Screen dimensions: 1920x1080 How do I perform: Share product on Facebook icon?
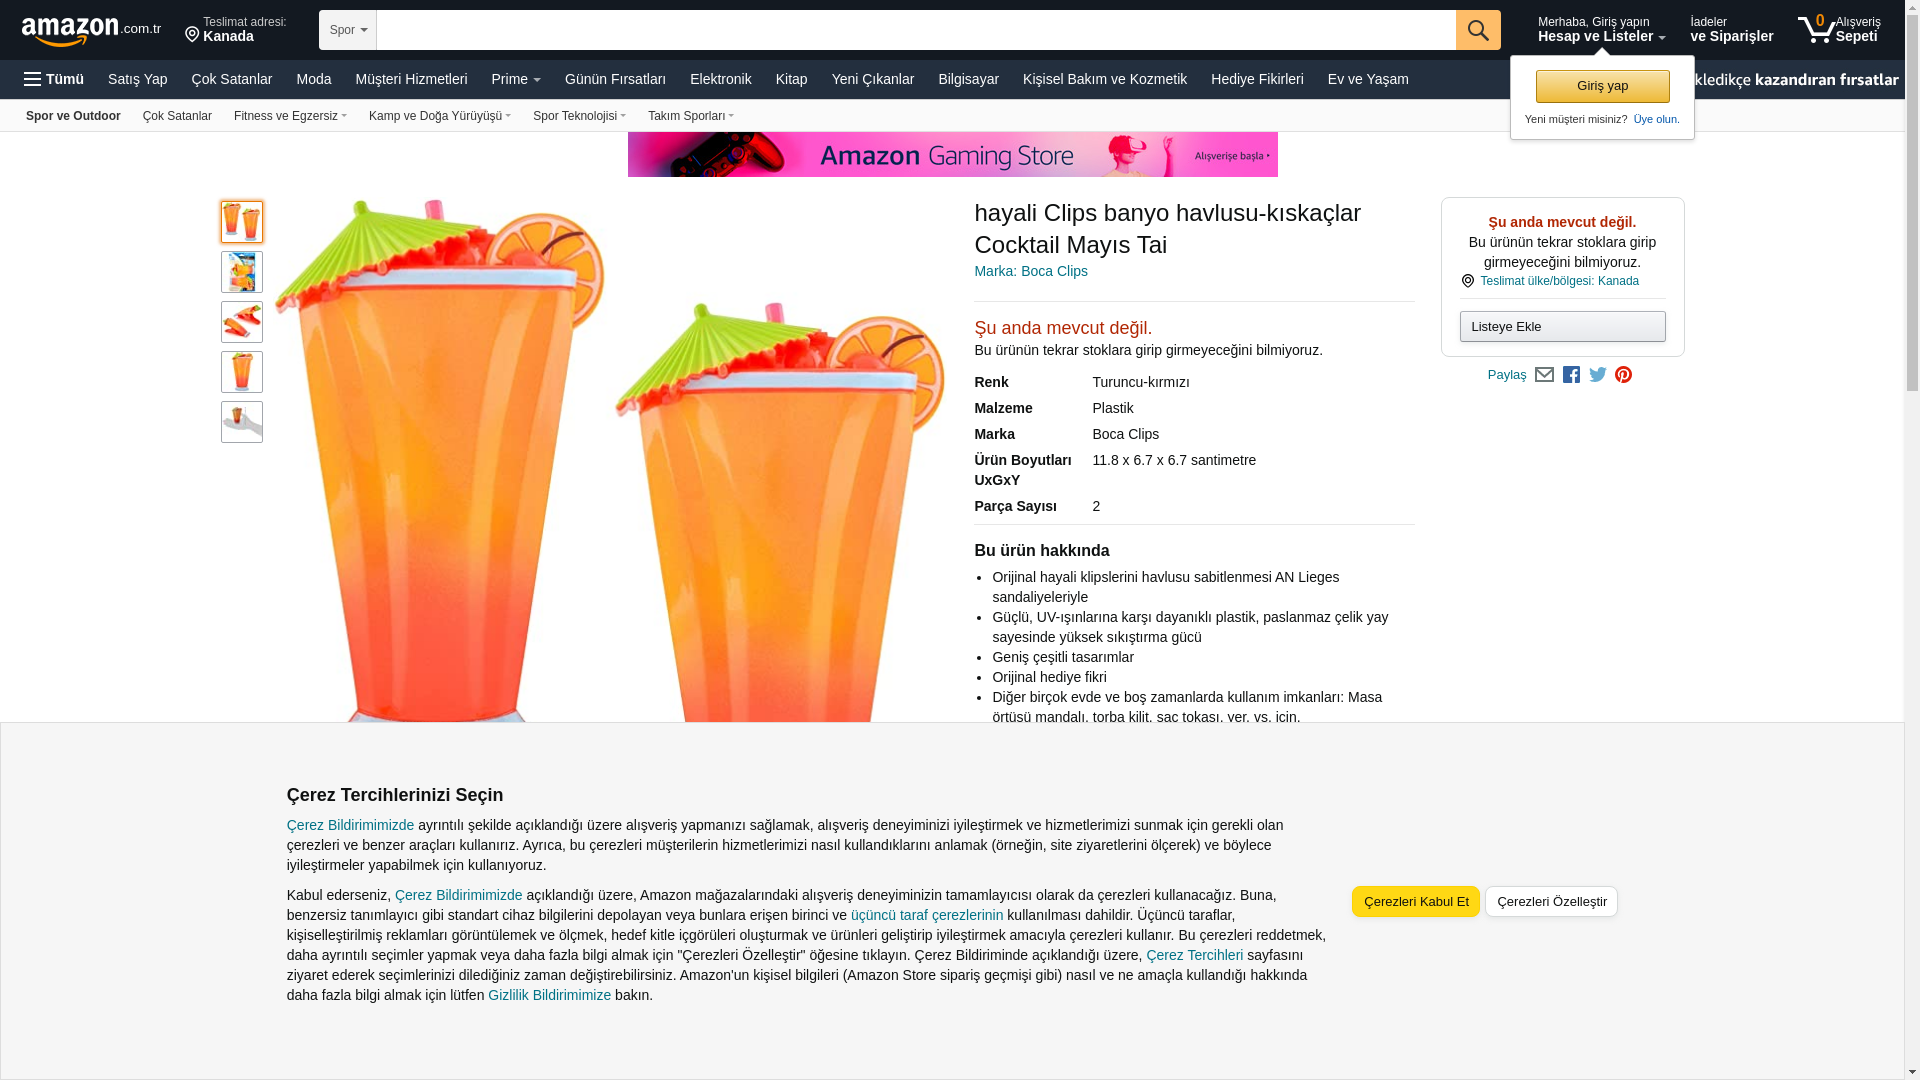[1571, 375]
